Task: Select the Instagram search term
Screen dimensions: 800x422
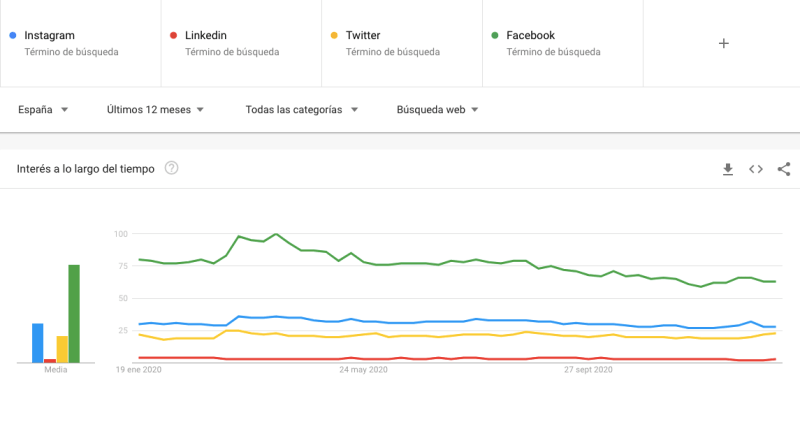Action: pyautogui.click(x=80, y=43)
